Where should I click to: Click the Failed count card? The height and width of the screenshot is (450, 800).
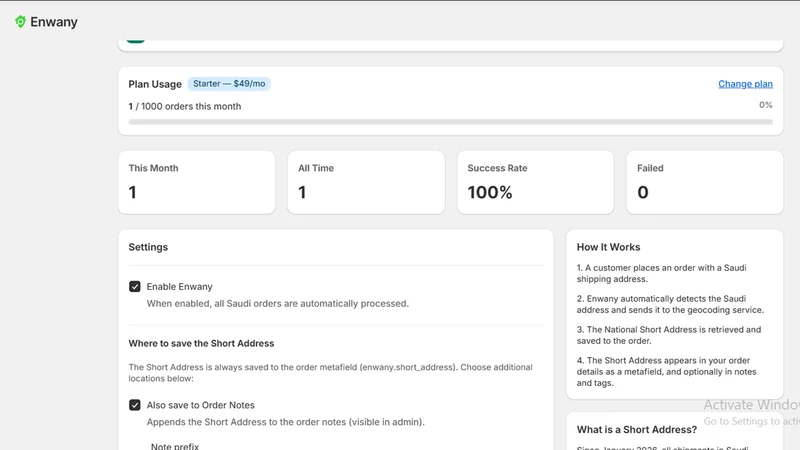[x=705, y=182]
